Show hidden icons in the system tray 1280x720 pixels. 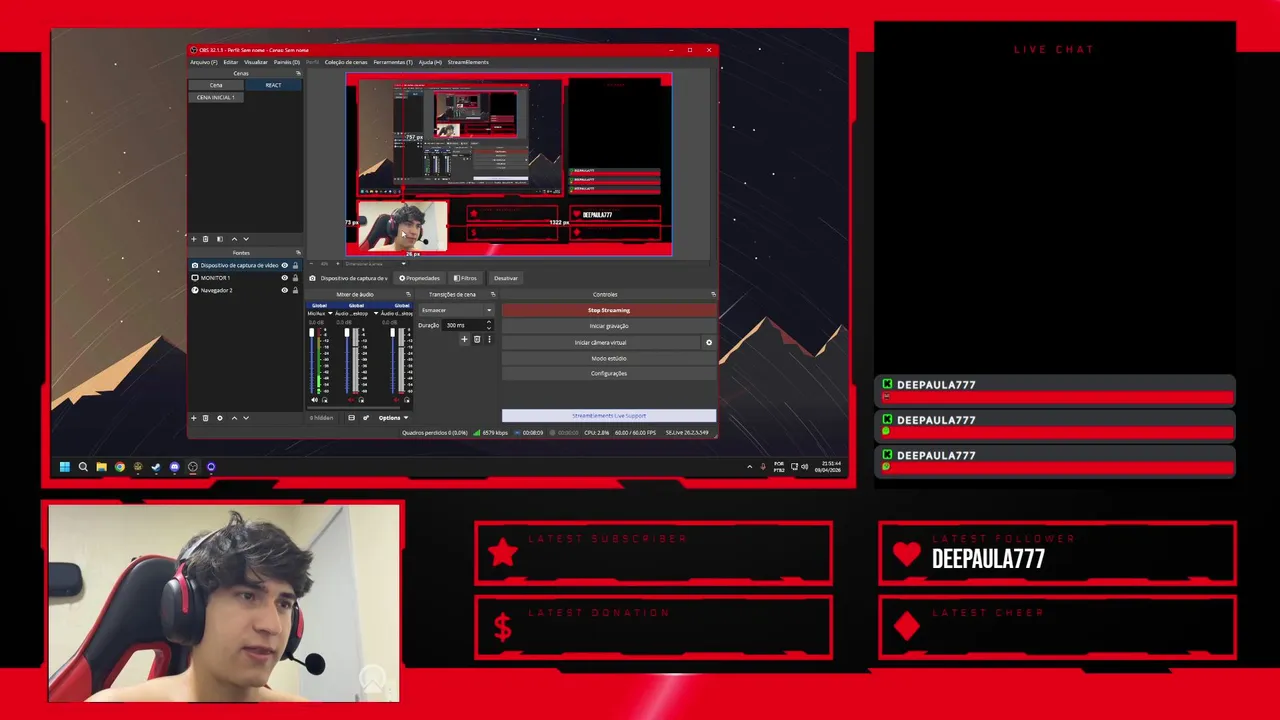click(749, 467)
